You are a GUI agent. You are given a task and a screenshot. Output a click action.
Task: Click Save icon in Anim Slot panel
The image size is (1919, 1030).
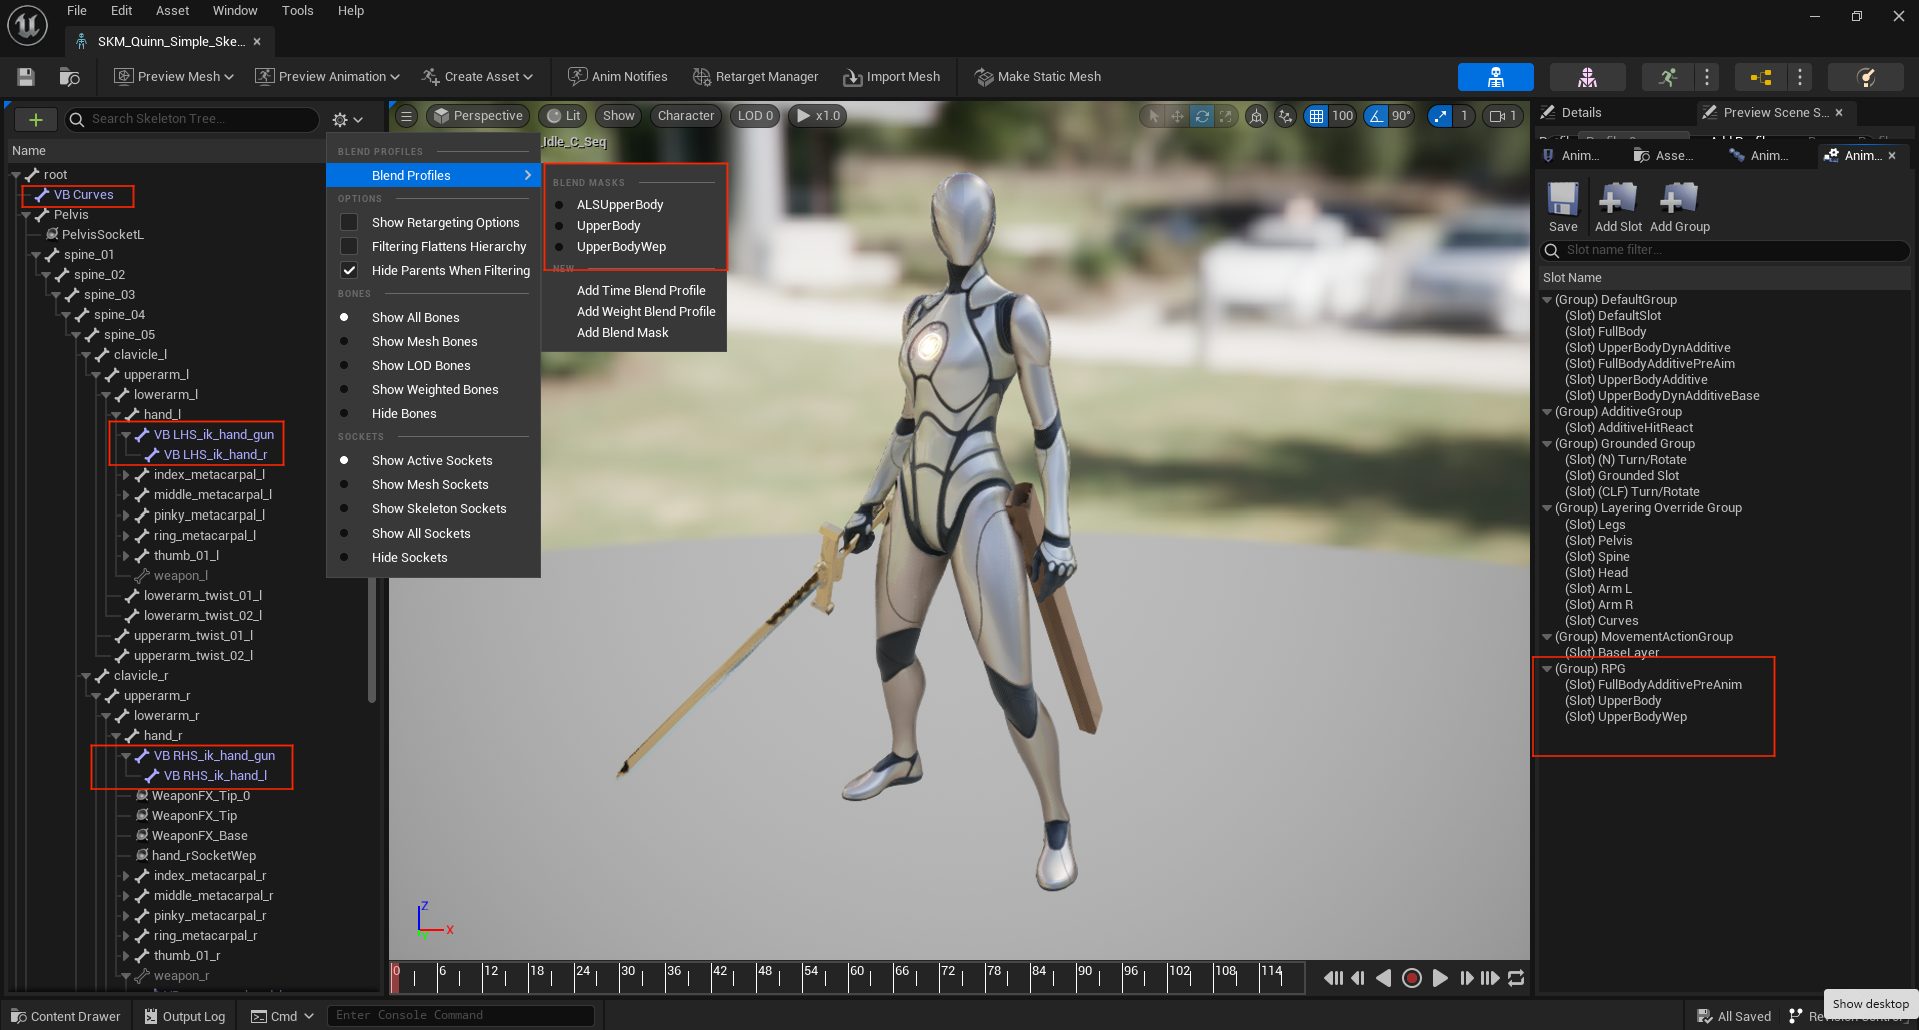tap(1563, 207)
